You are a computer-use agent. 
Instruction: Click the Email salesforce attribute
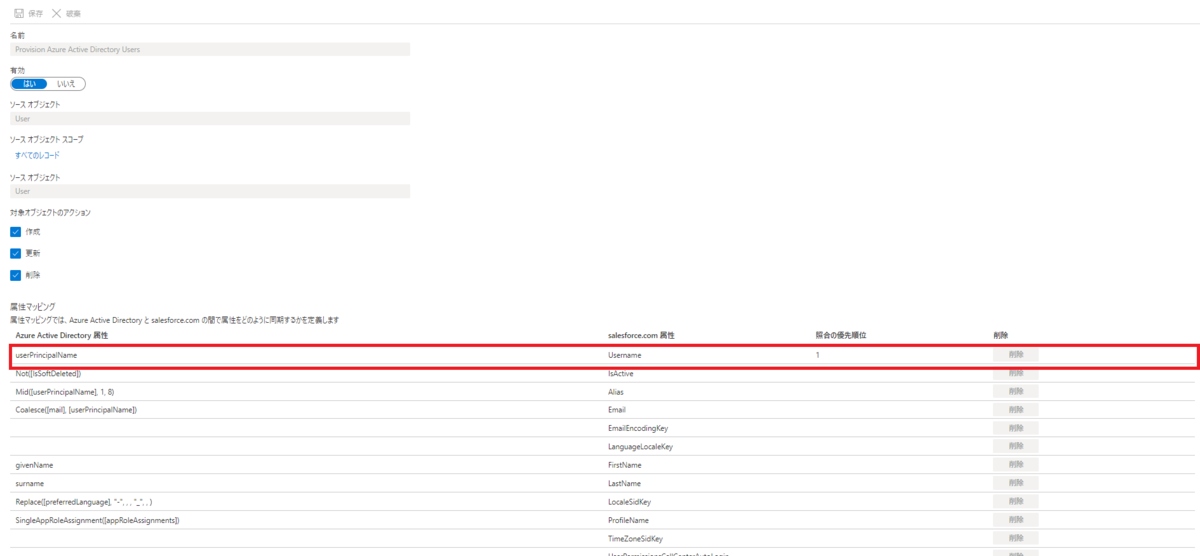pyautogui.click(x=617, y=409)
